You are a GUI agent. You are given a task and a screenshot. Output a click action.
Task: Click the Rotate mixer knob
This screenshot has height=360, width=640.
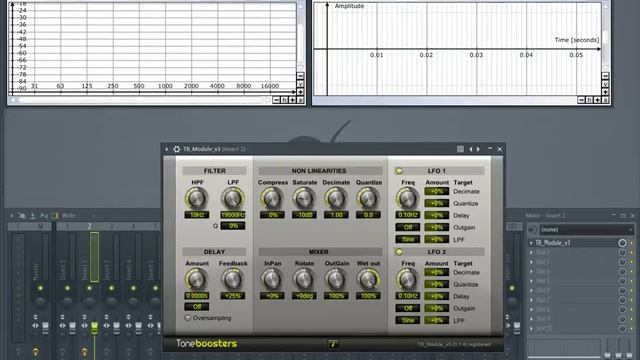pos(304,280)
